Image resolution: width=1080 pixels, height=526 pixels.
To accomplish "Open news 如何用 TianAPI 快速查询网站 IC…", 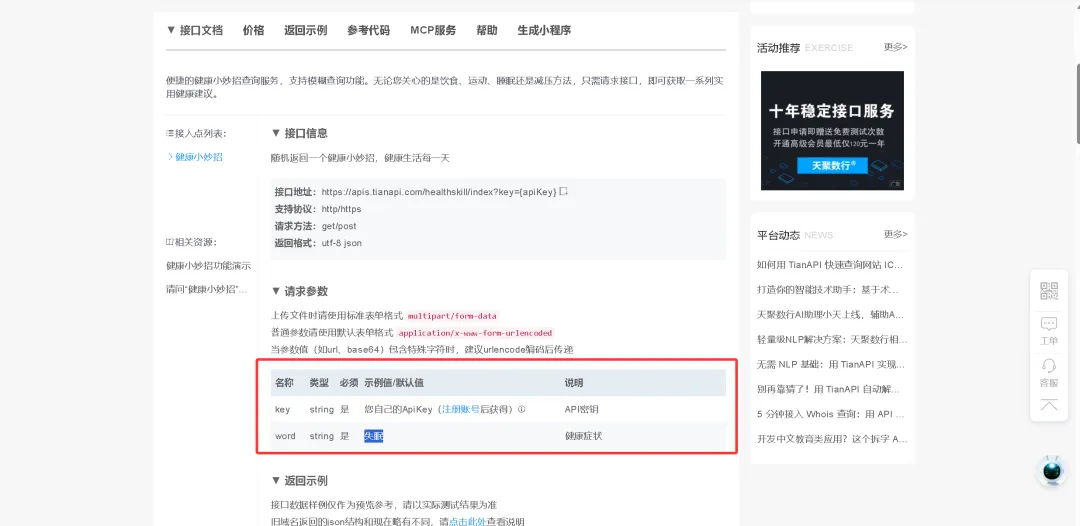I will [829, 264].
